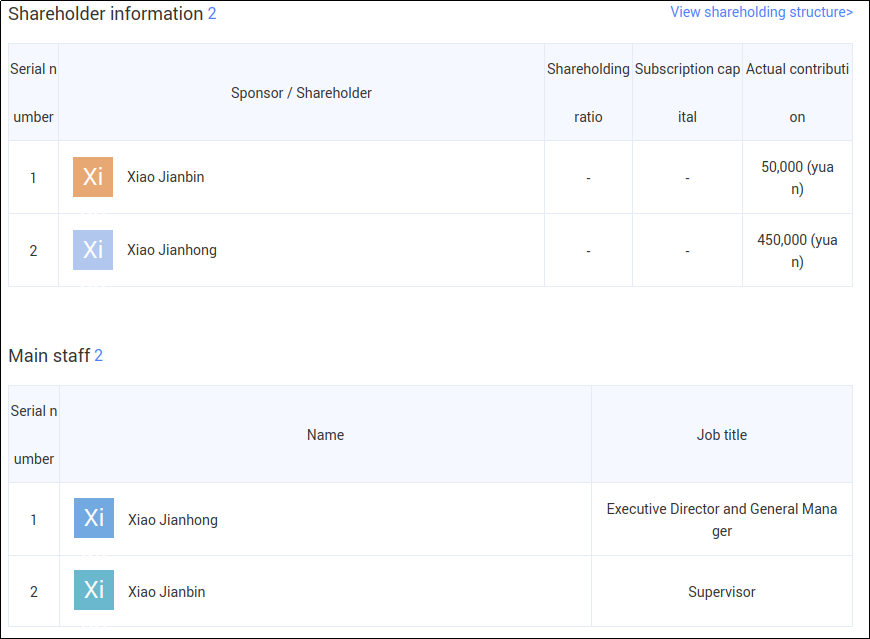Click the Actual contribution column header
870x639 pixels.
797,92
